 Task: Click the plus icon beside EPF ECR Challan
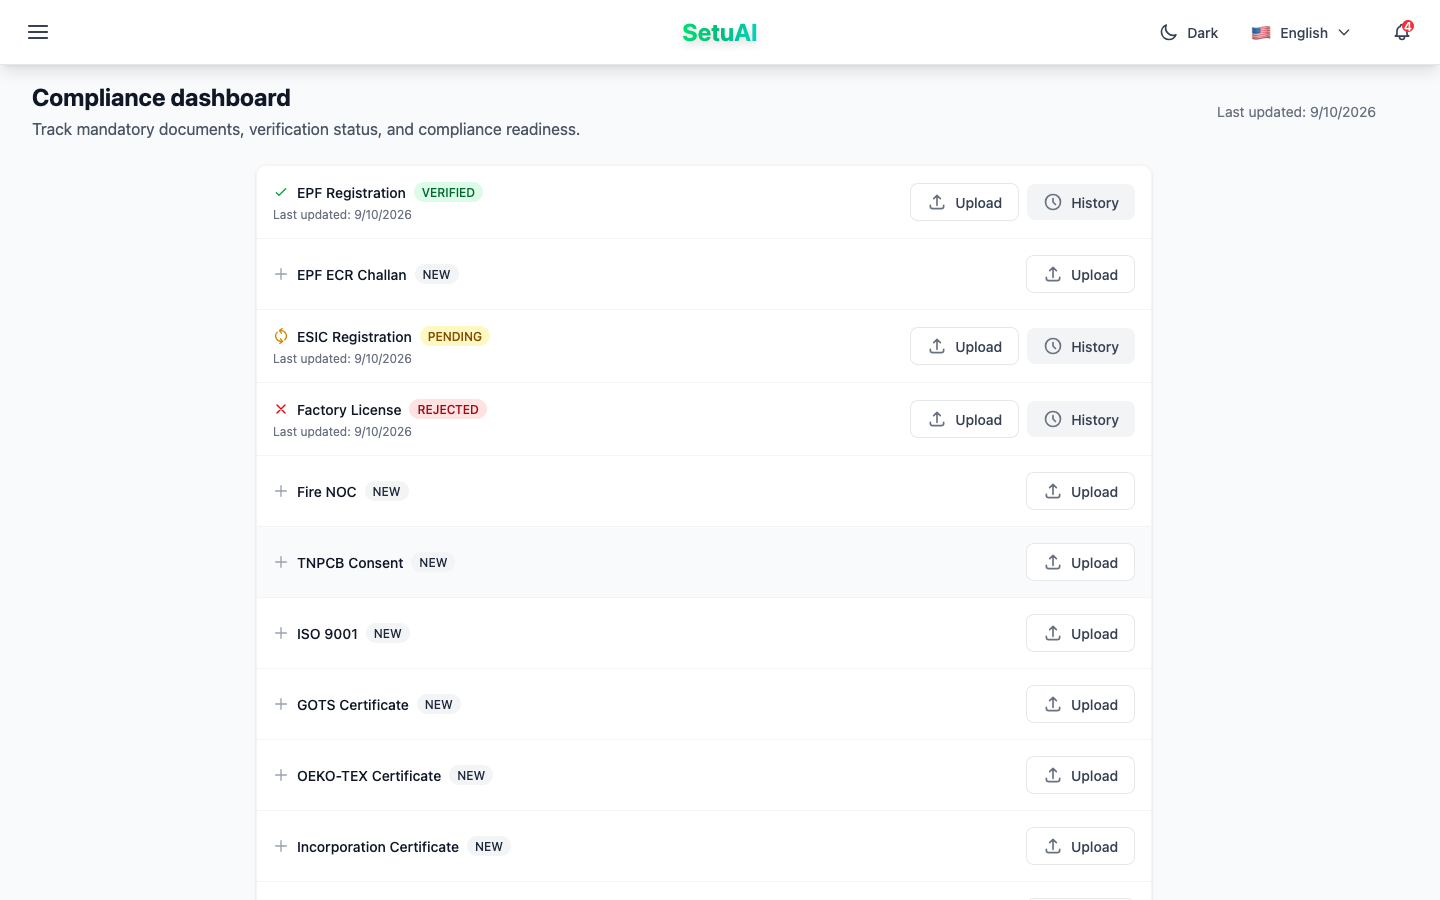[281, 274]
